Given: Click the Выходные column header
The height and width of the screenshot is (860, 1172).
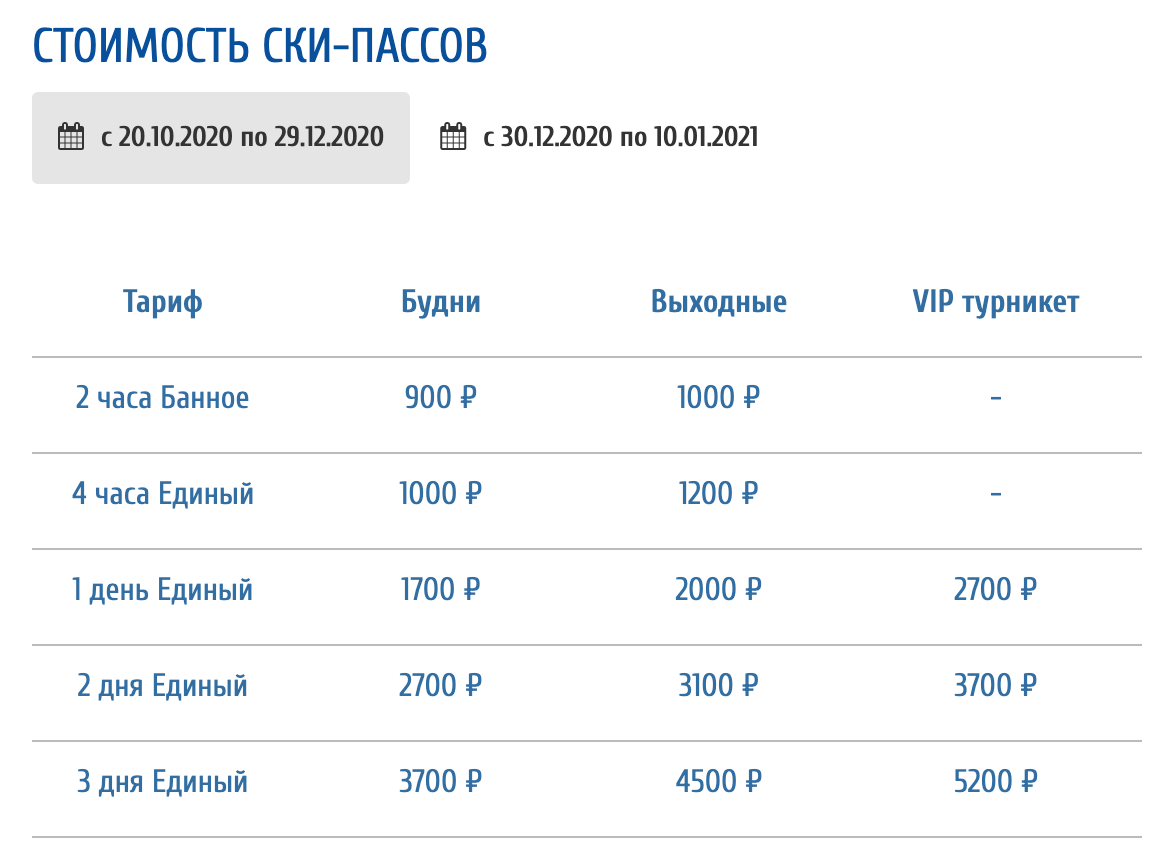Looking at the screenshot, I should coord(719,301).
